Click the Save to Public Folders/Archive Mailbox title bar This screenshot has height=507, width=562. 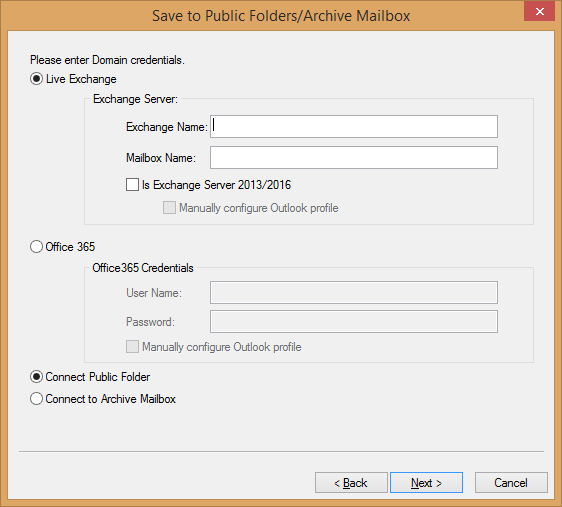tap(281, 16)
